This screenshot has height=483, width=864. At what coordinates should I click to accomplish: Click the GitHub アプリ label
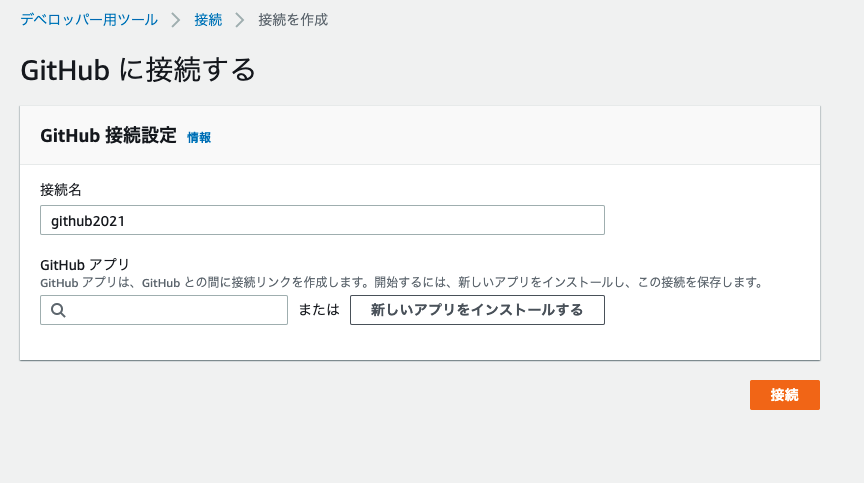85,265
